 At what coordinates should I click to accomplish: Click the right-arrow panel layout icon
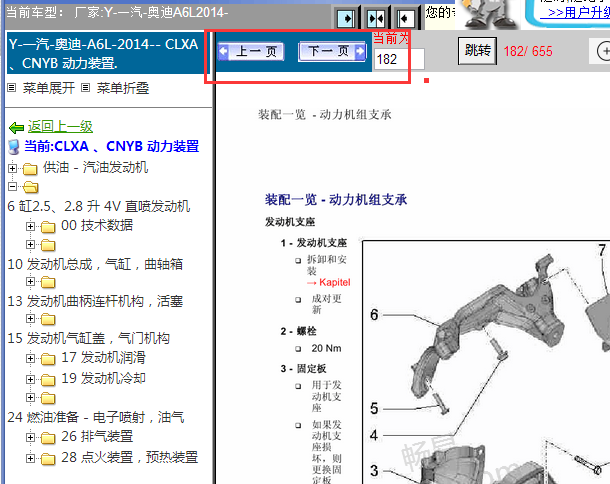[346, 18]
